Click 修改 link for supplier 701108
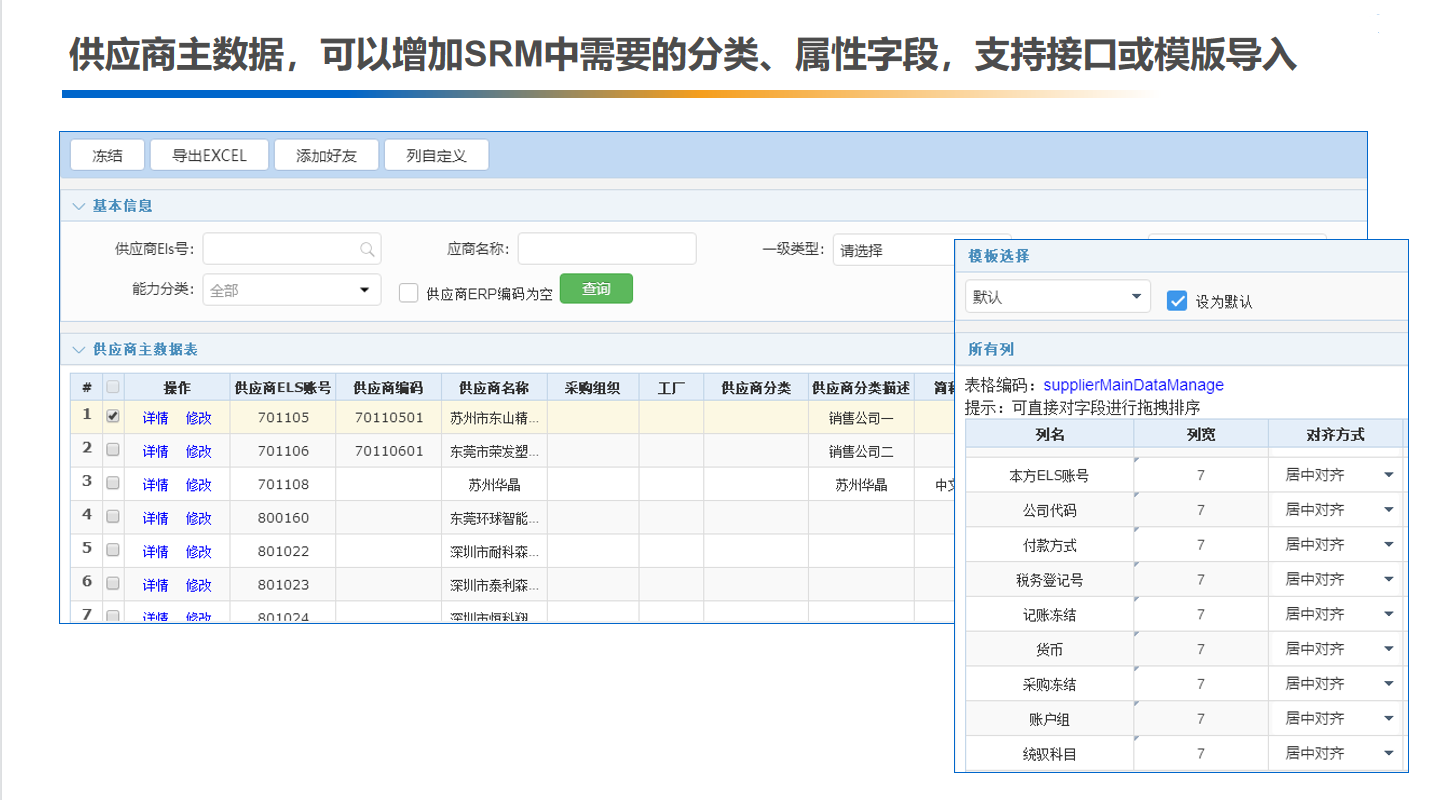 (x=199, y=485)
